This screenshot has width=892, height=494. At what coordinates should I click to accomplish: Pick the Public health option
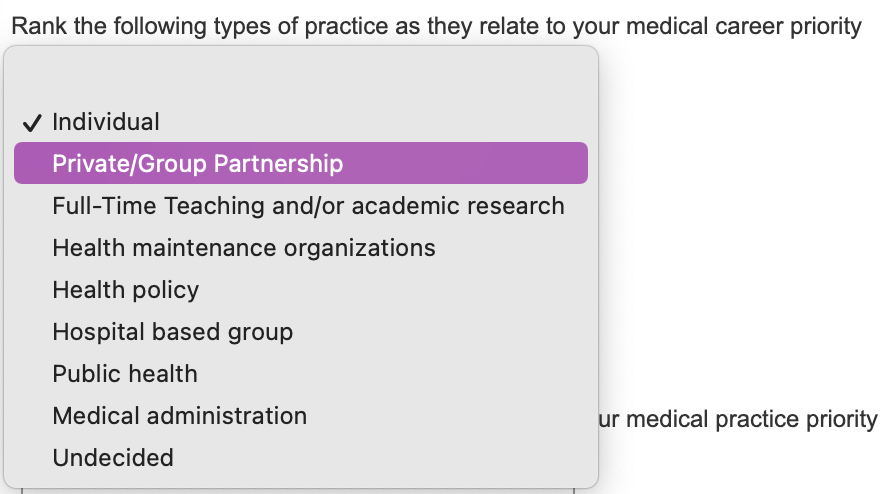coord(125,374)
